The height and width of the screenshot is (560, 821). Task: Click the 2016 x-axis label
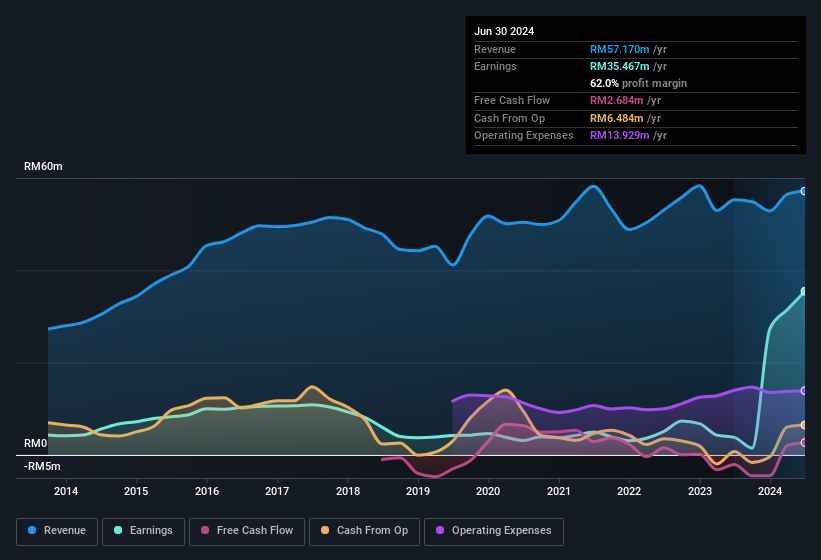207,491
